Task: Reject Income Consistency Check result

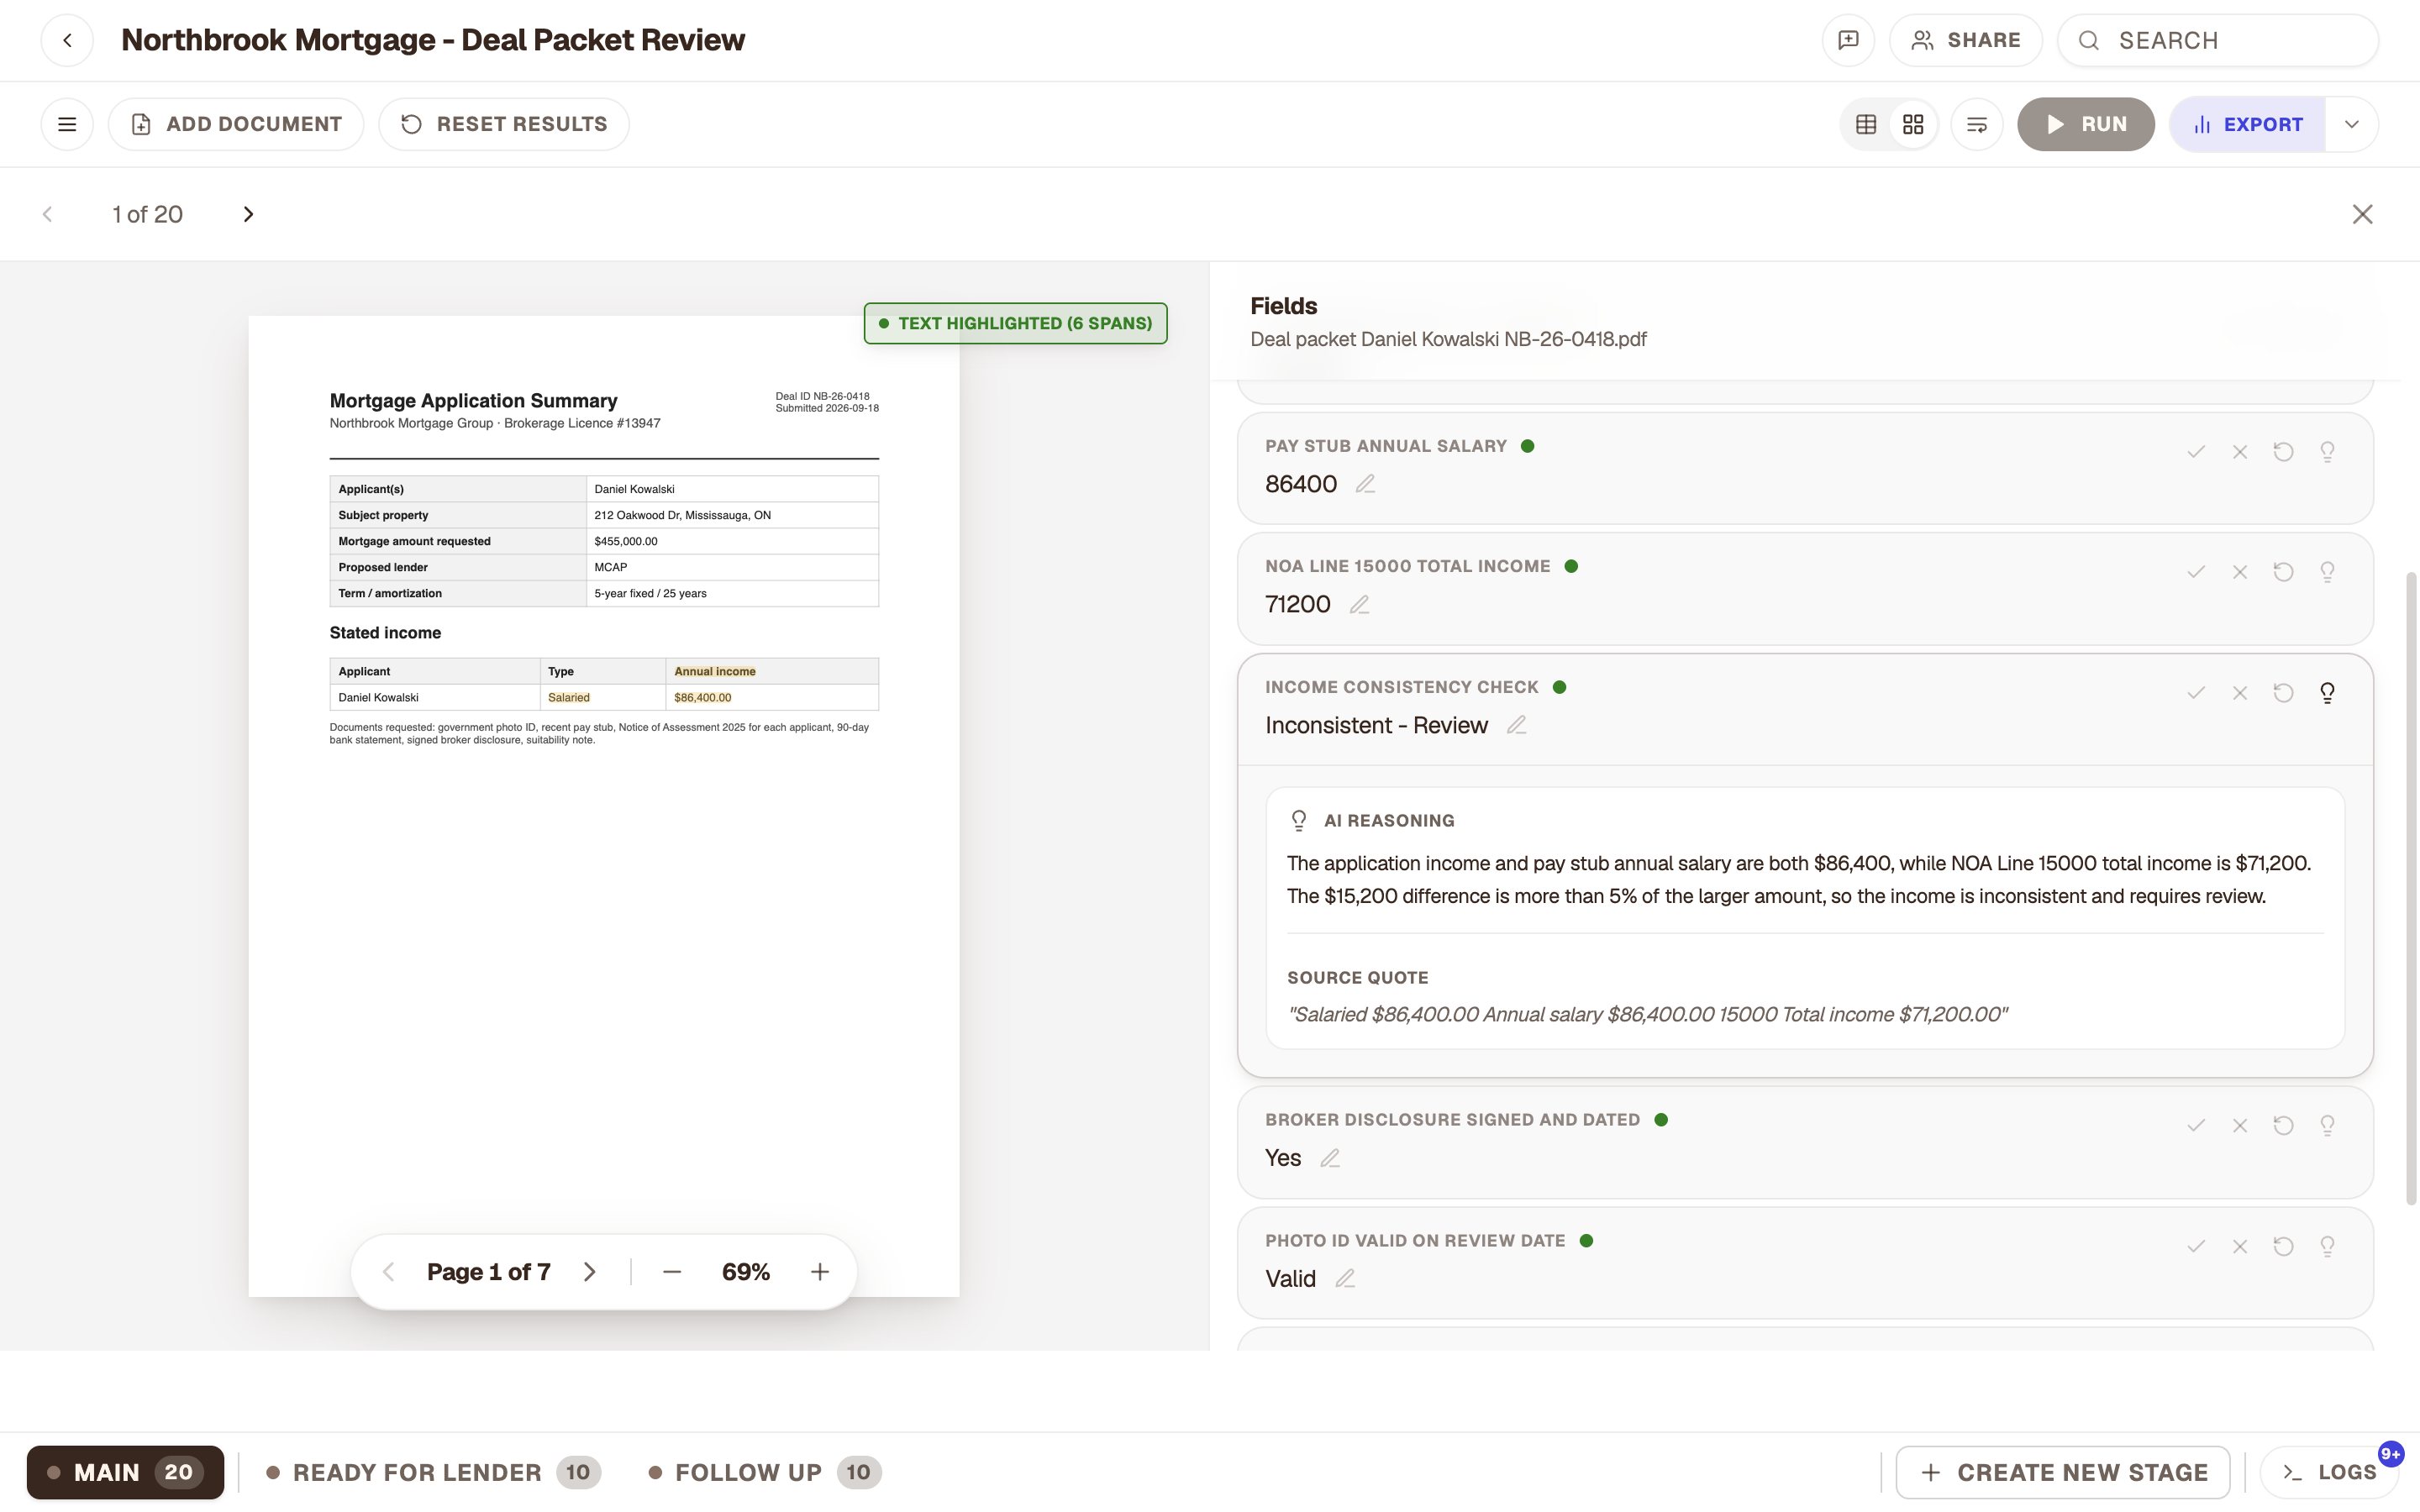Action: point(2240,693)
